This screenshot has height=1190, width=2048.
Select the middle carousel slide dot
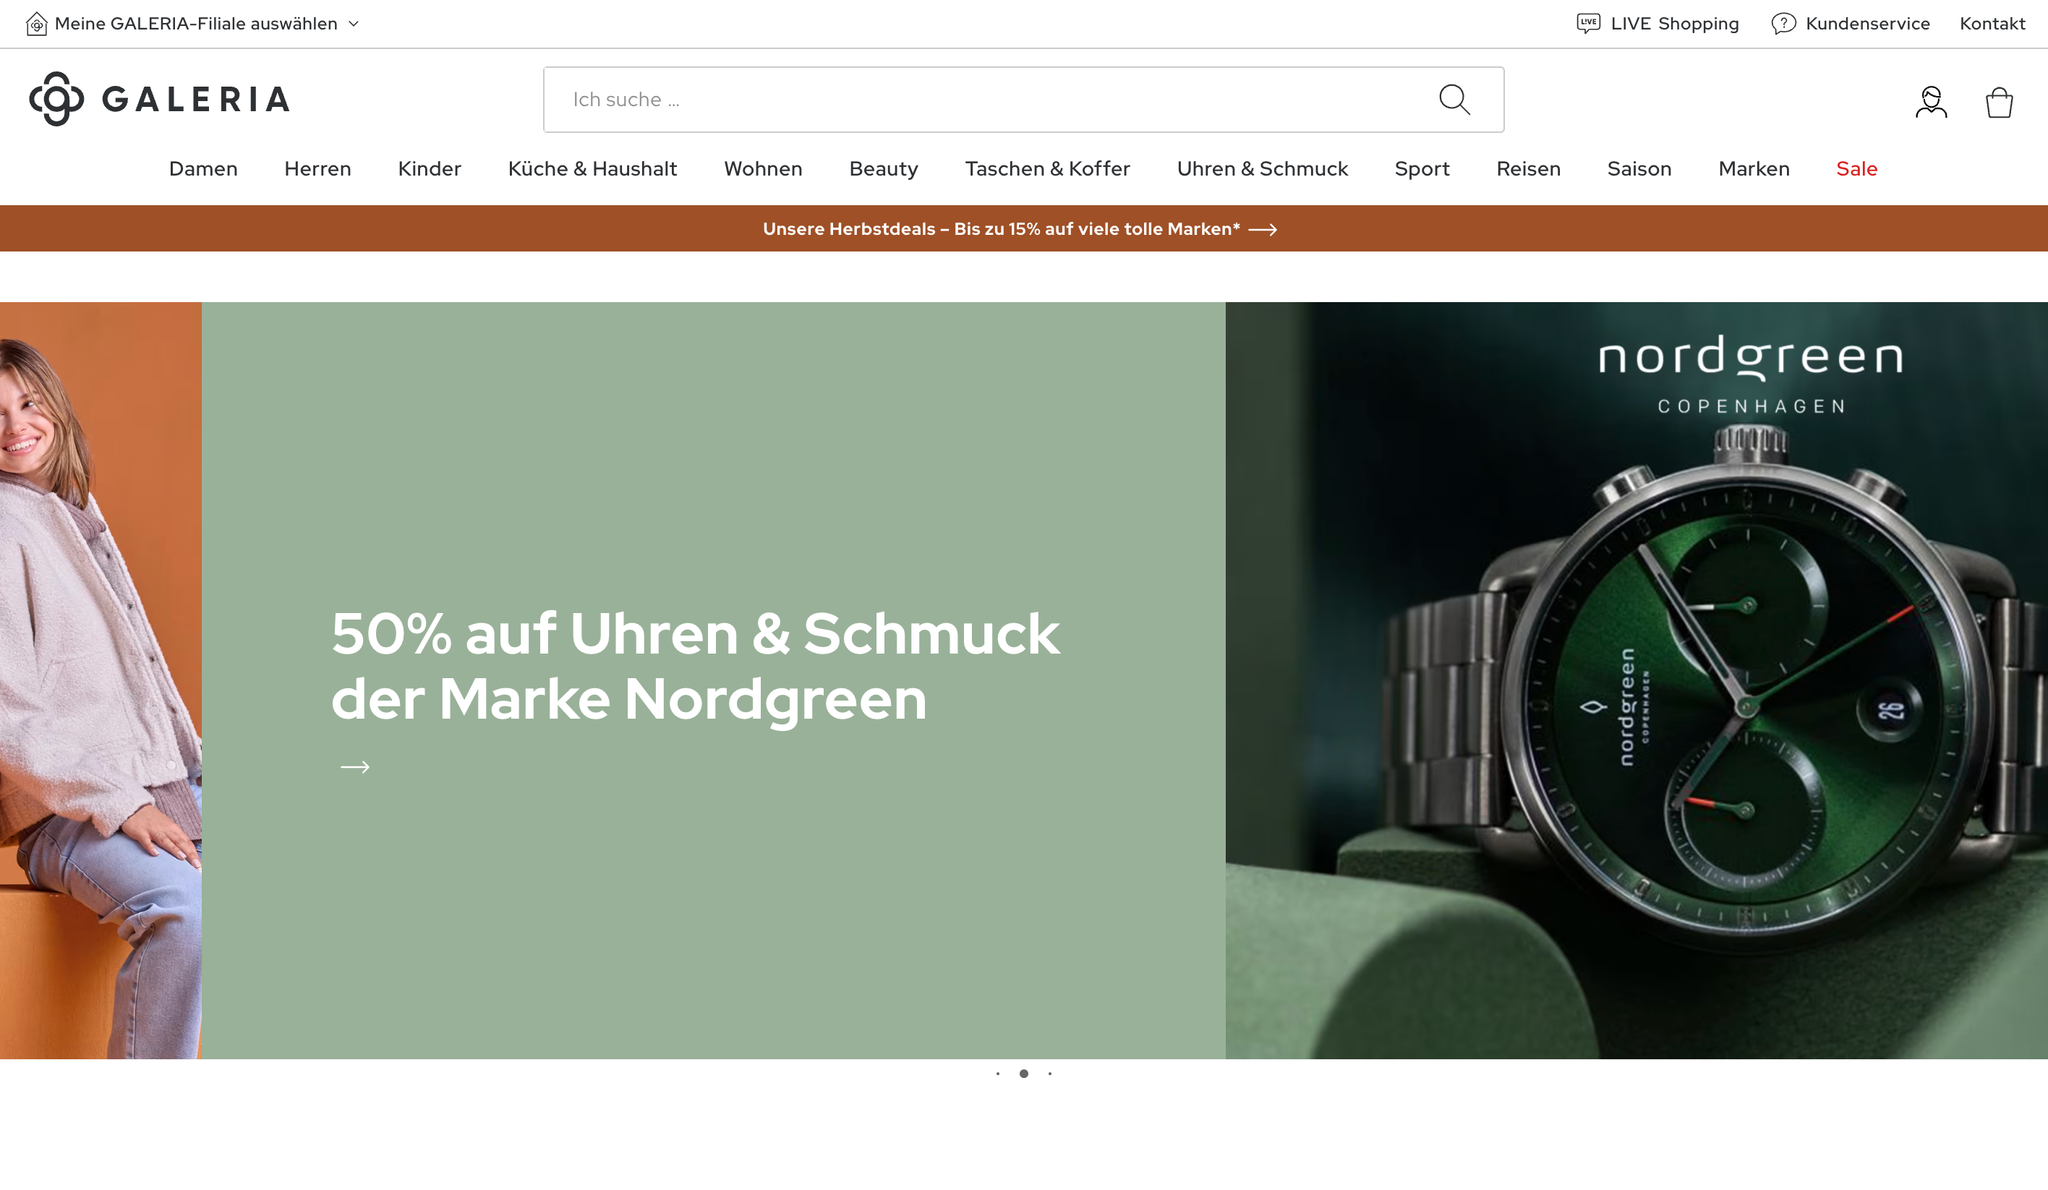pos(1024,1074)
